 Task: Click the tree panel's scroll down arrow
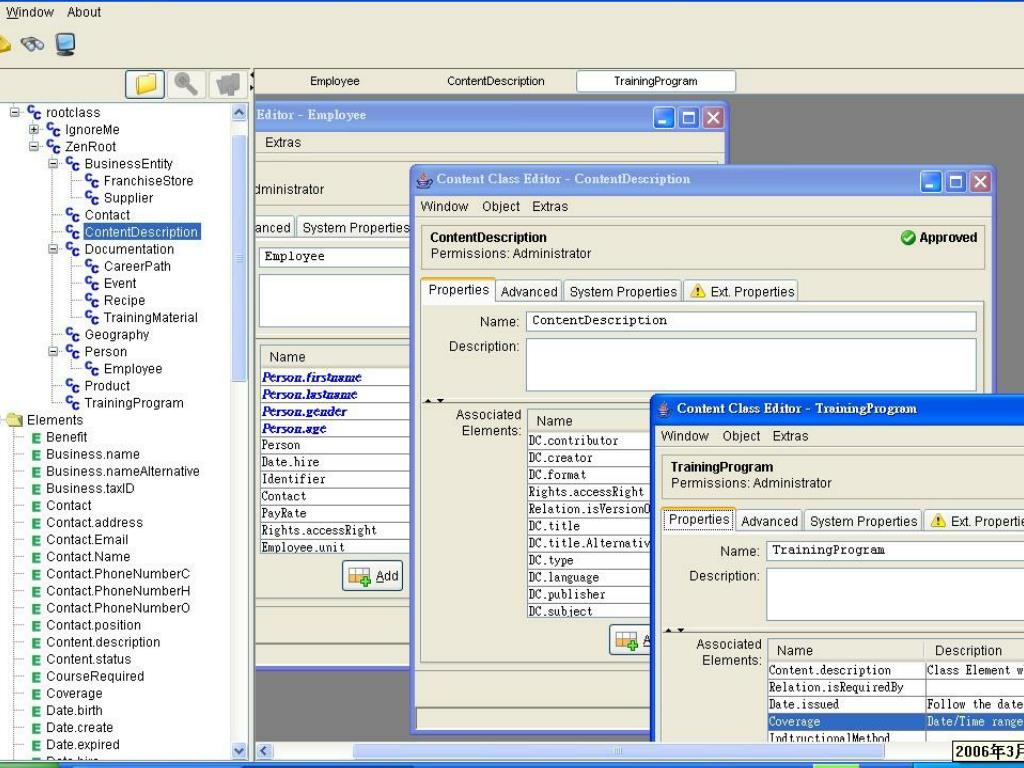(239, 751)
